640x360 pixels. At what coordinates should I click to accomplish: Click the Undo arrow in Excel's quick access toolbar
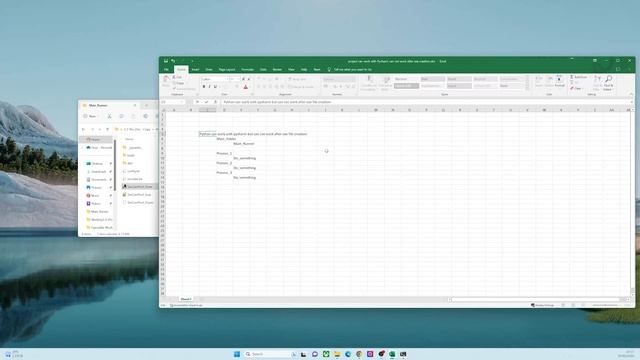(x=173, y=61)
